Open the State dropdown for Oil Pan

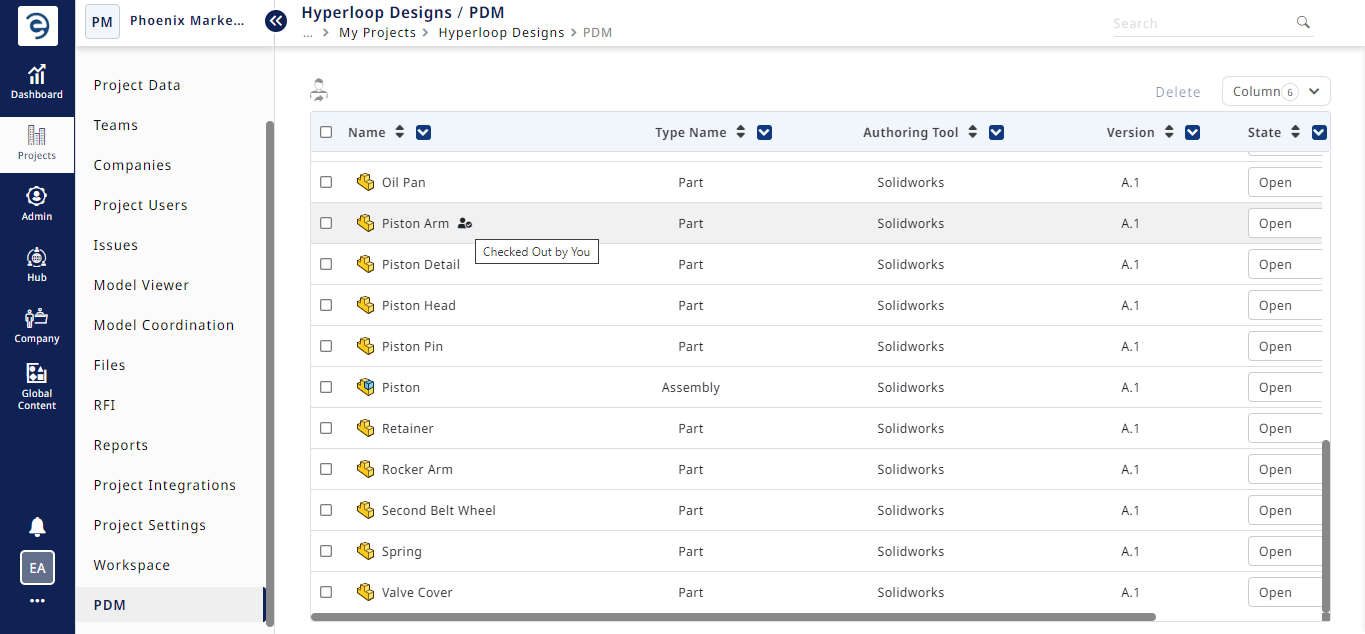tap(1286, 182)
